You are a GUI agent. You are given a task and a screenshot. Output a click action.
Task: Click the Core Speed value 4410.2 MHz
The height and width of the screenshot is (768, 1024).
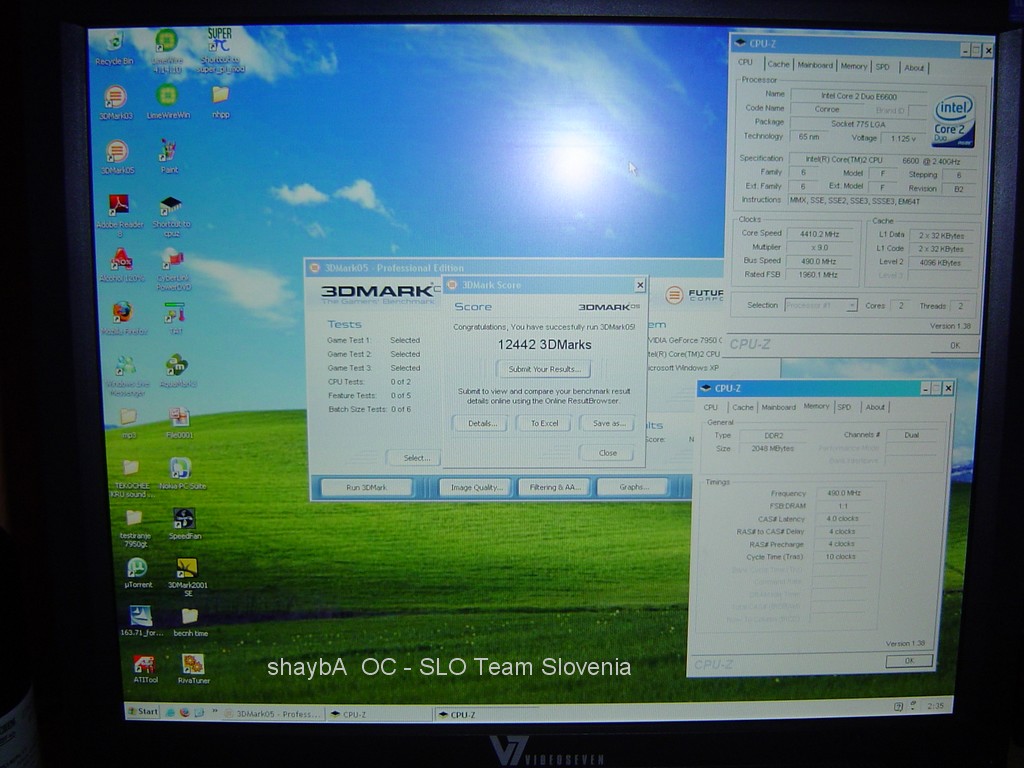pos(820,234)
